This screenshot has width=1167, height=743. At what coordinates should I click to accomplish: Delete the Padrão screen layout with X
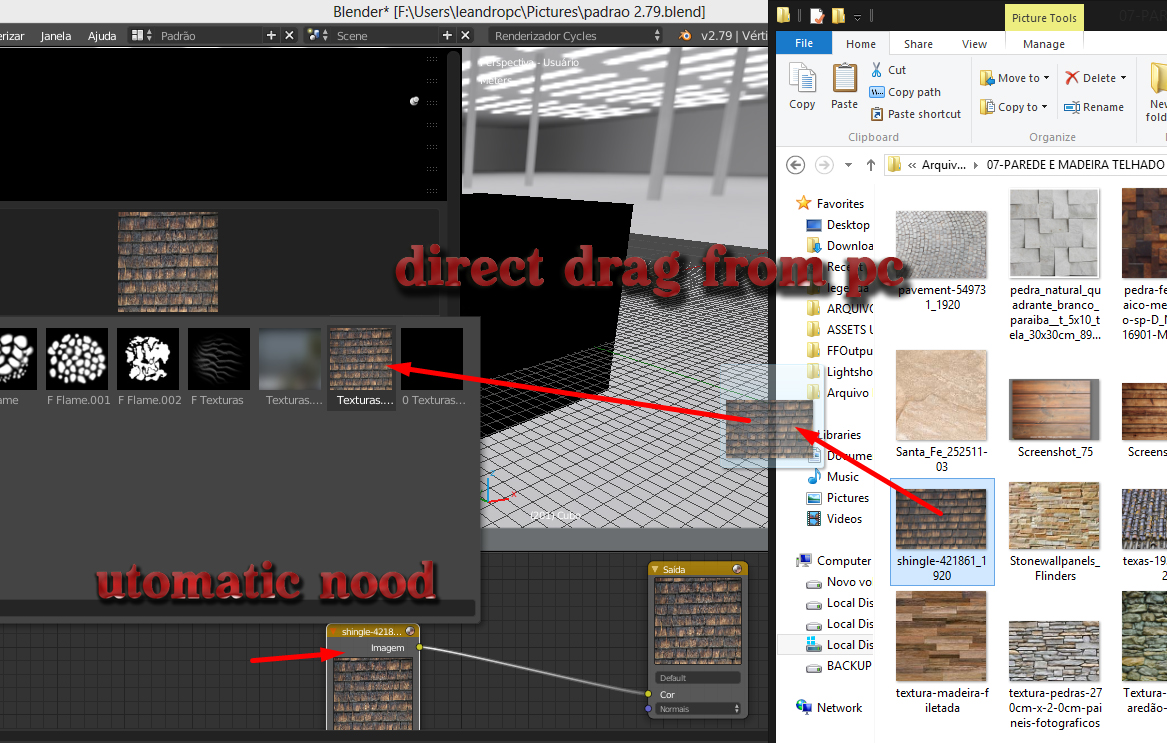[x=290, y=35]
